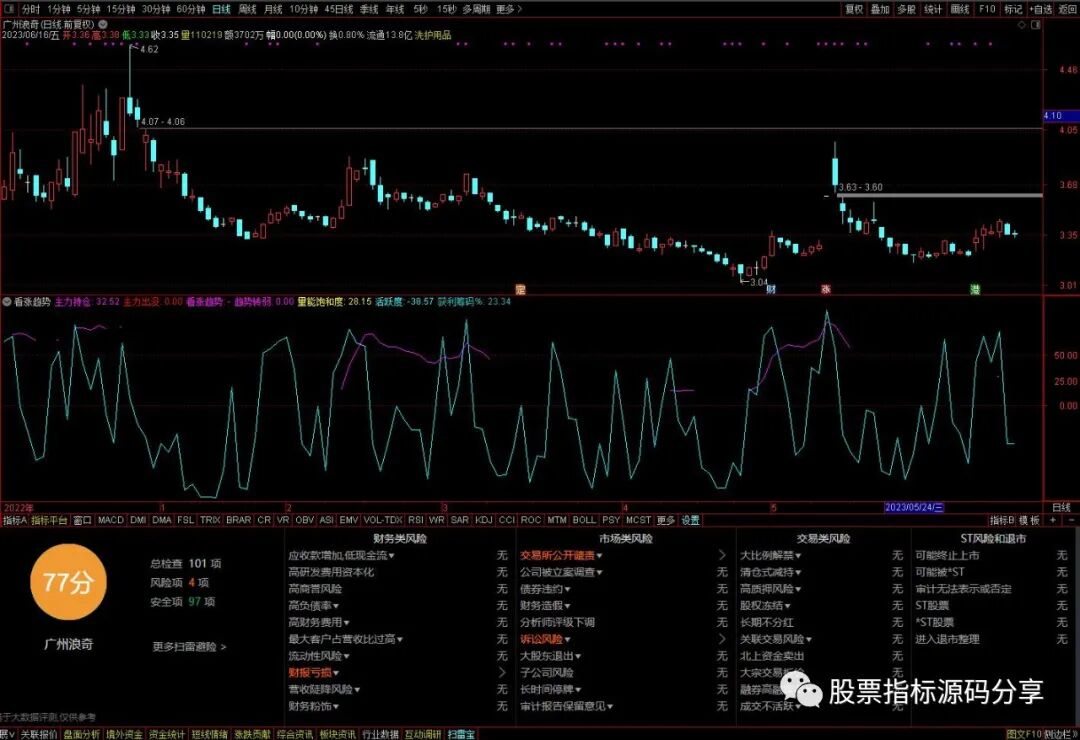
Task: Click the 标记 mark button
Action: (x=1012, y=9)
